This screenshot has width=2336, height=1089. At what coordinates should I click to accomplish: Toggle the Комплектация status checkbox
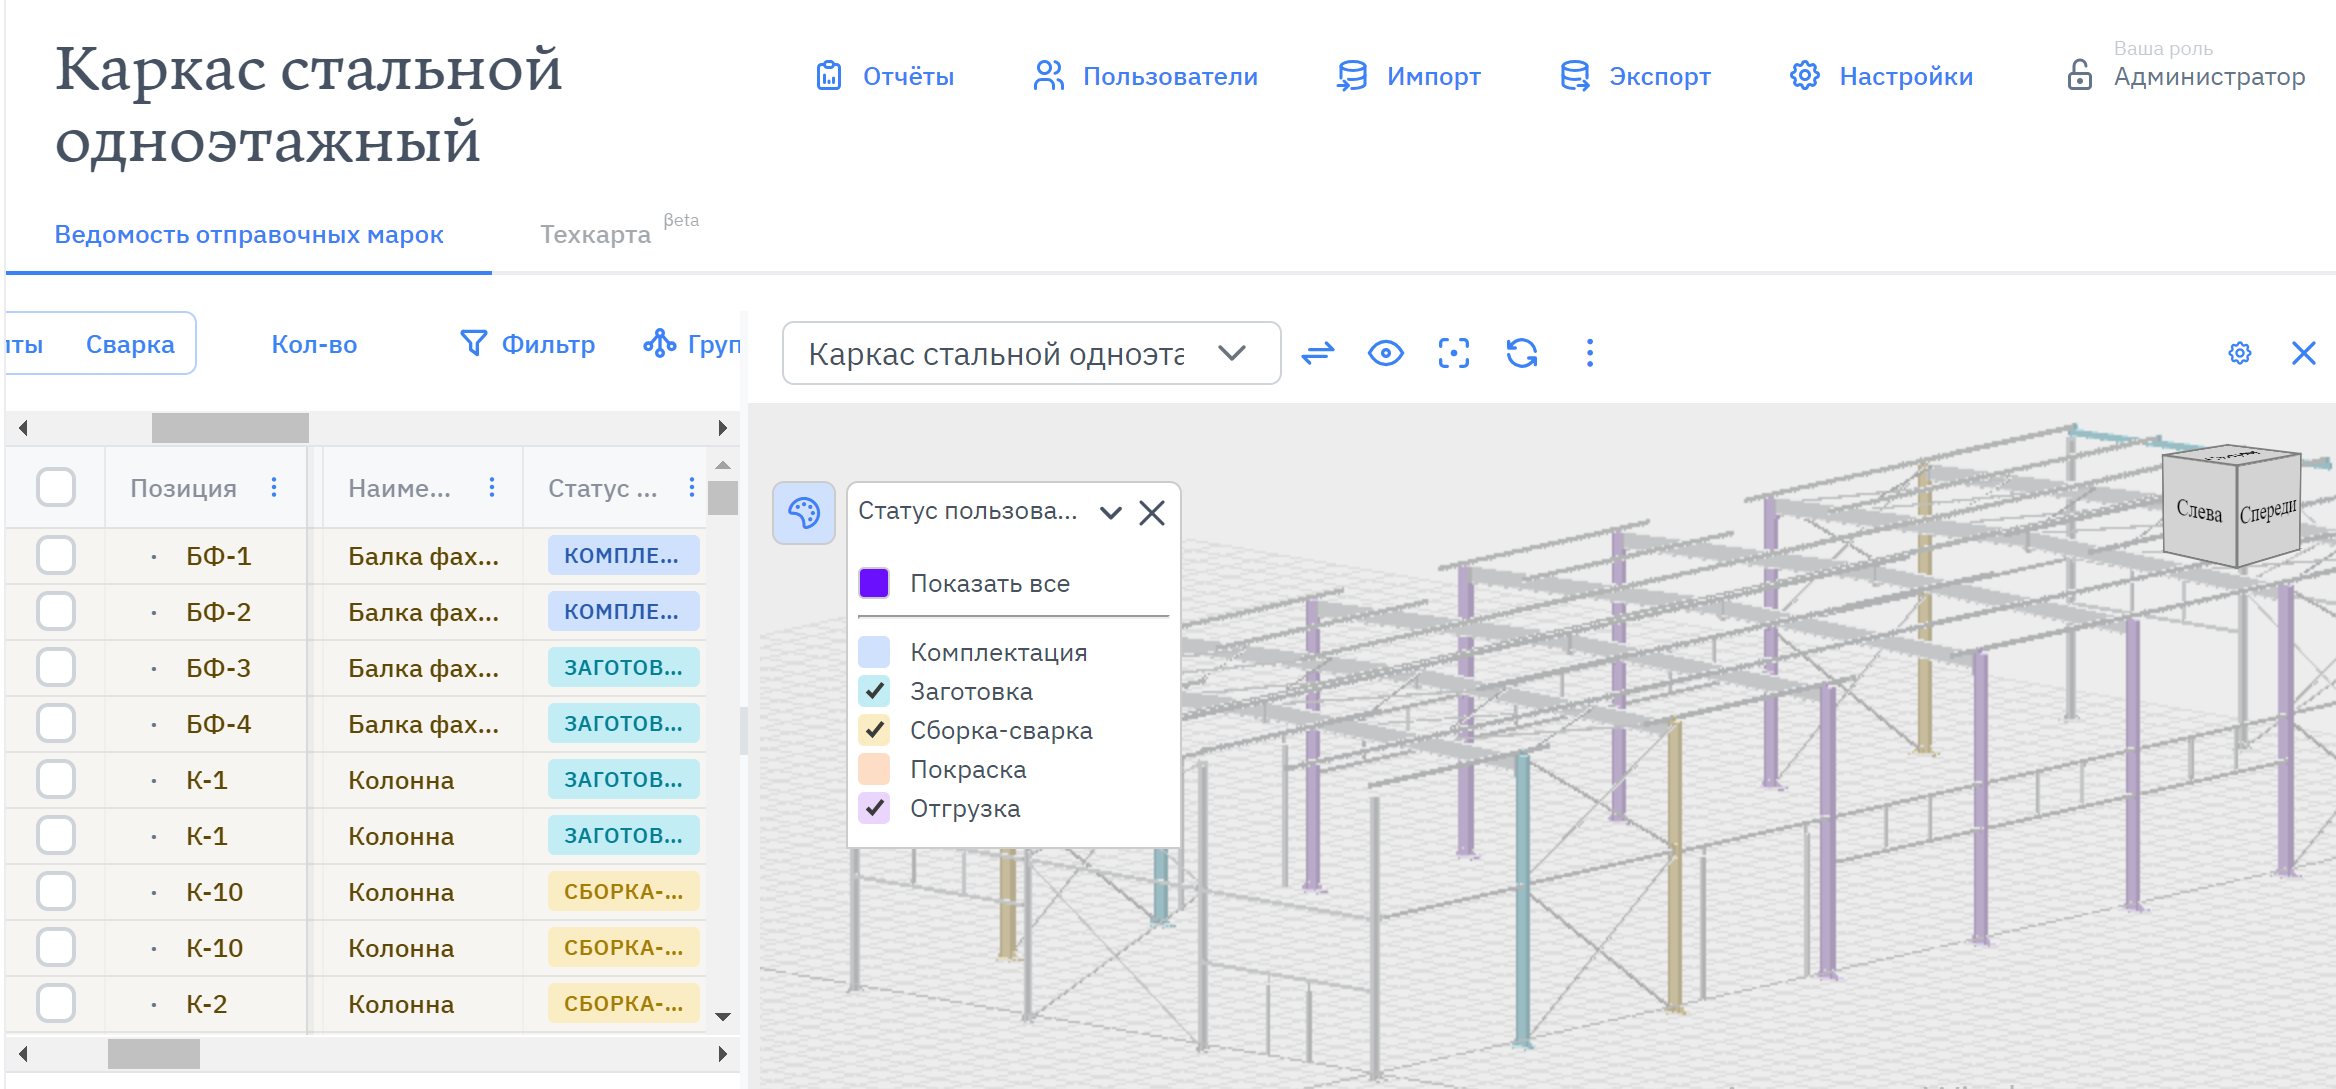(874, 652)
